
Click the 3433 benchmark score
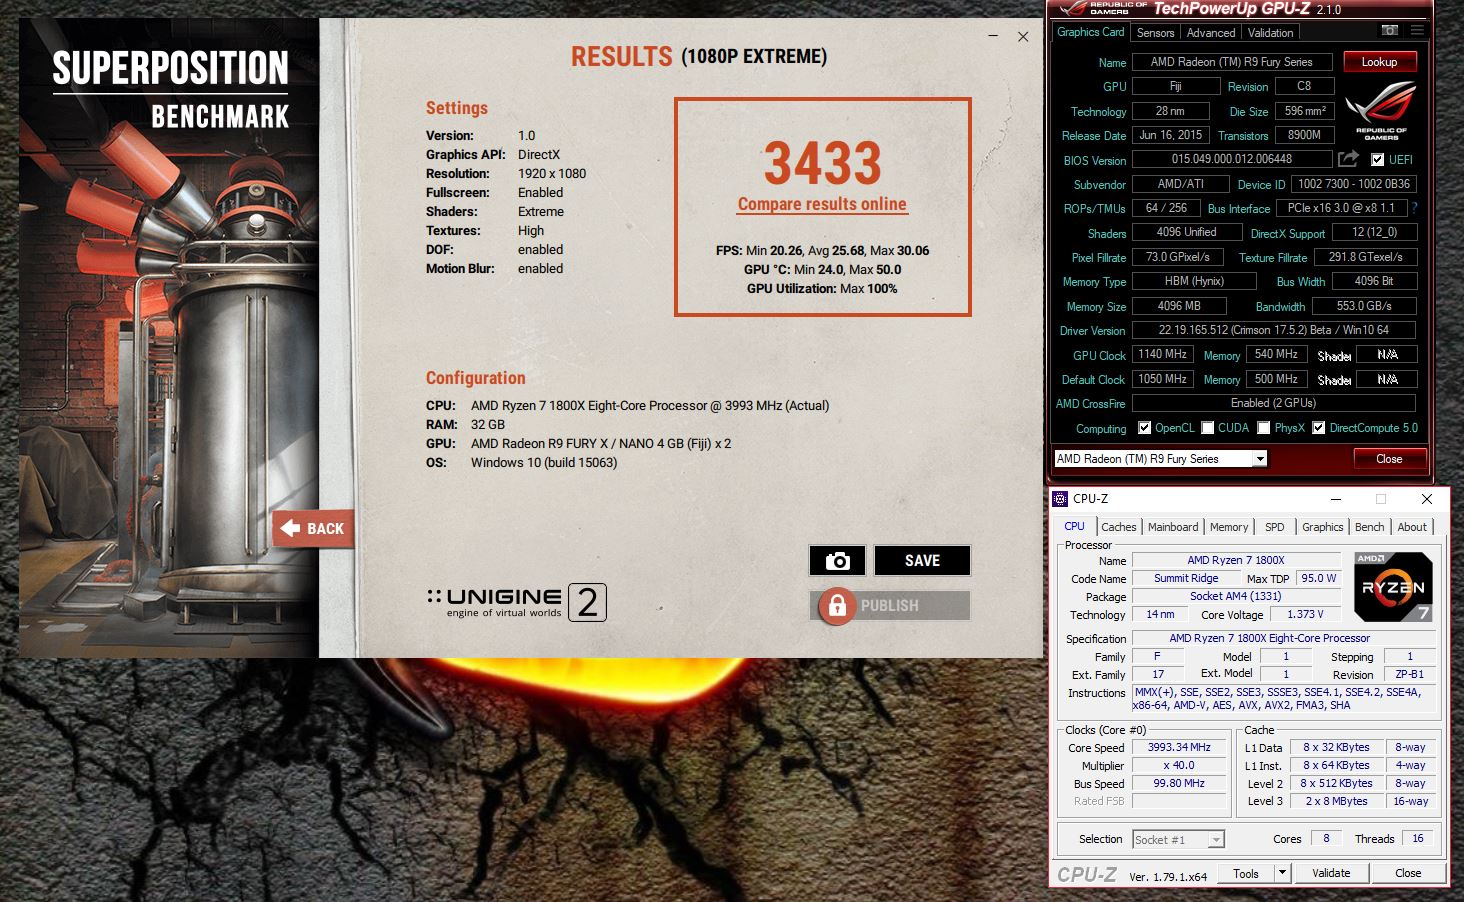click(822, 163)
